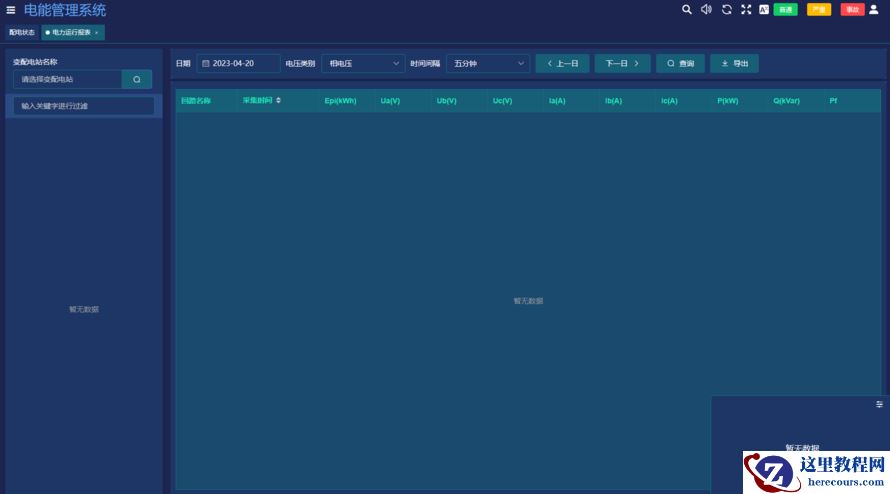Image resolution: width=890 pixels, height=494 pixels.
Task: Click the 输入关键字进行过滤 filter field
Action: coord(83,106)
